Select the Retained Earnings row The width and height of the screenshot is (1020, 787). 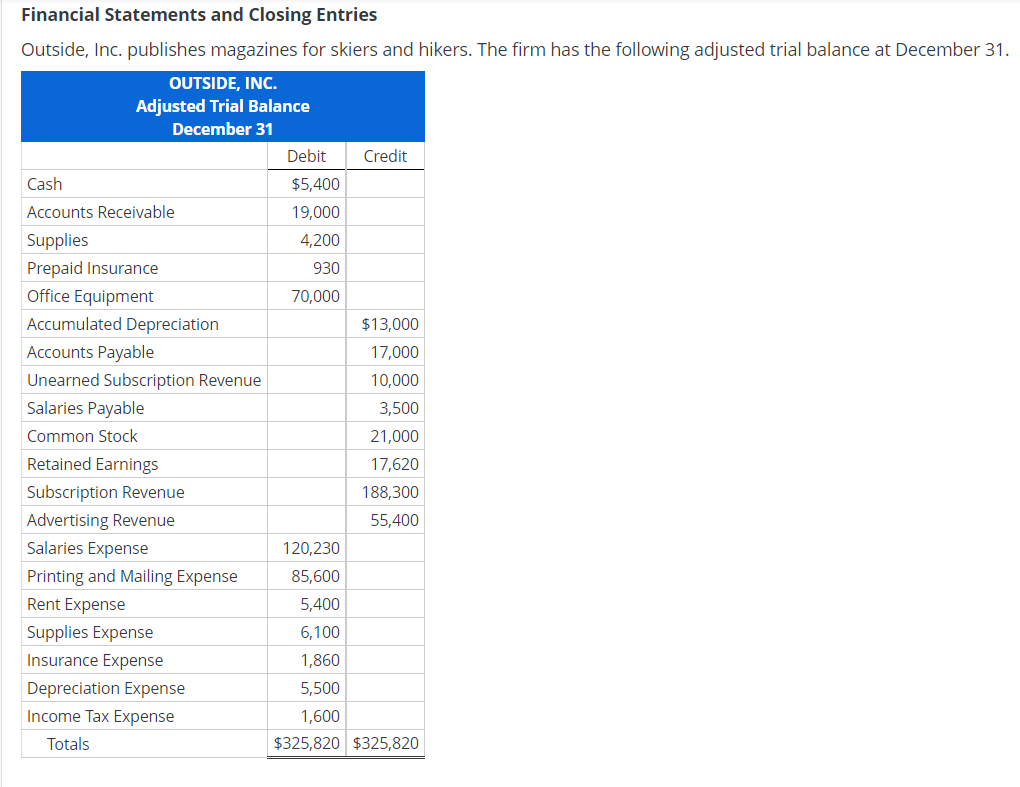(92, 464)
